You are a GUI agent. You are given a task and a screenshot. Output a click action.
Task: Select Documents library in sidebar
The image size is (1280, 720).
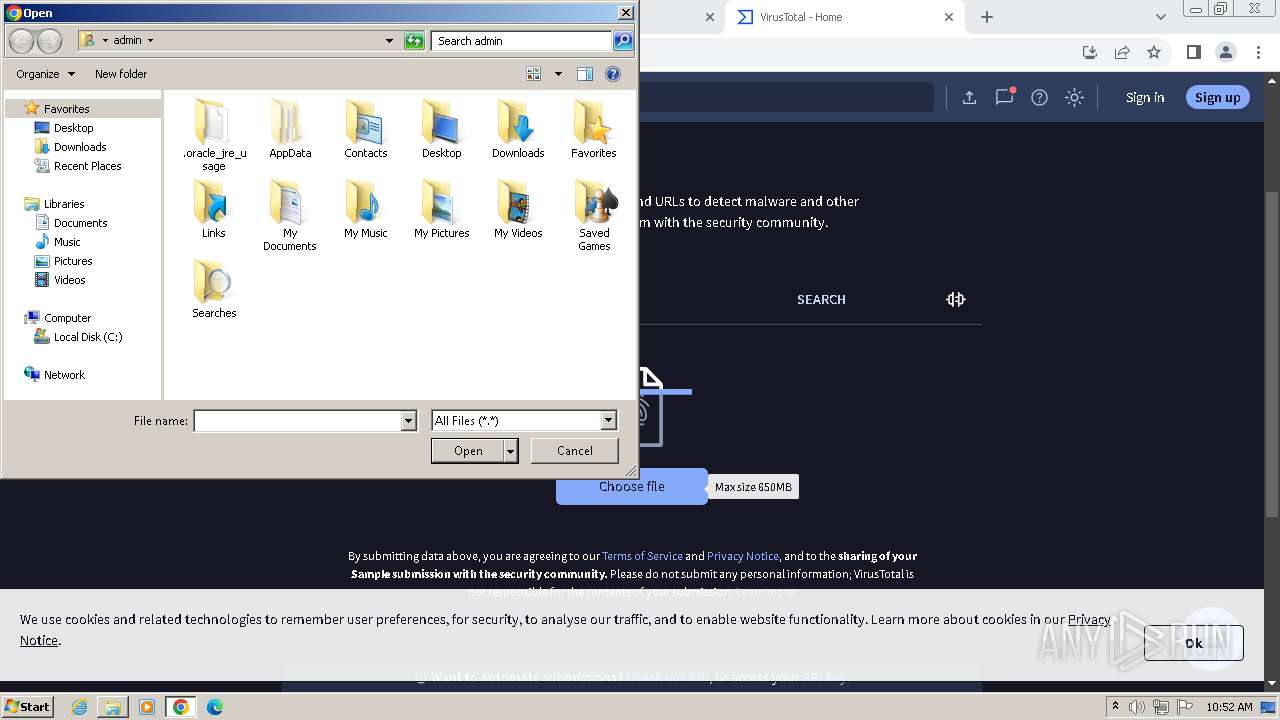[81, 223]
